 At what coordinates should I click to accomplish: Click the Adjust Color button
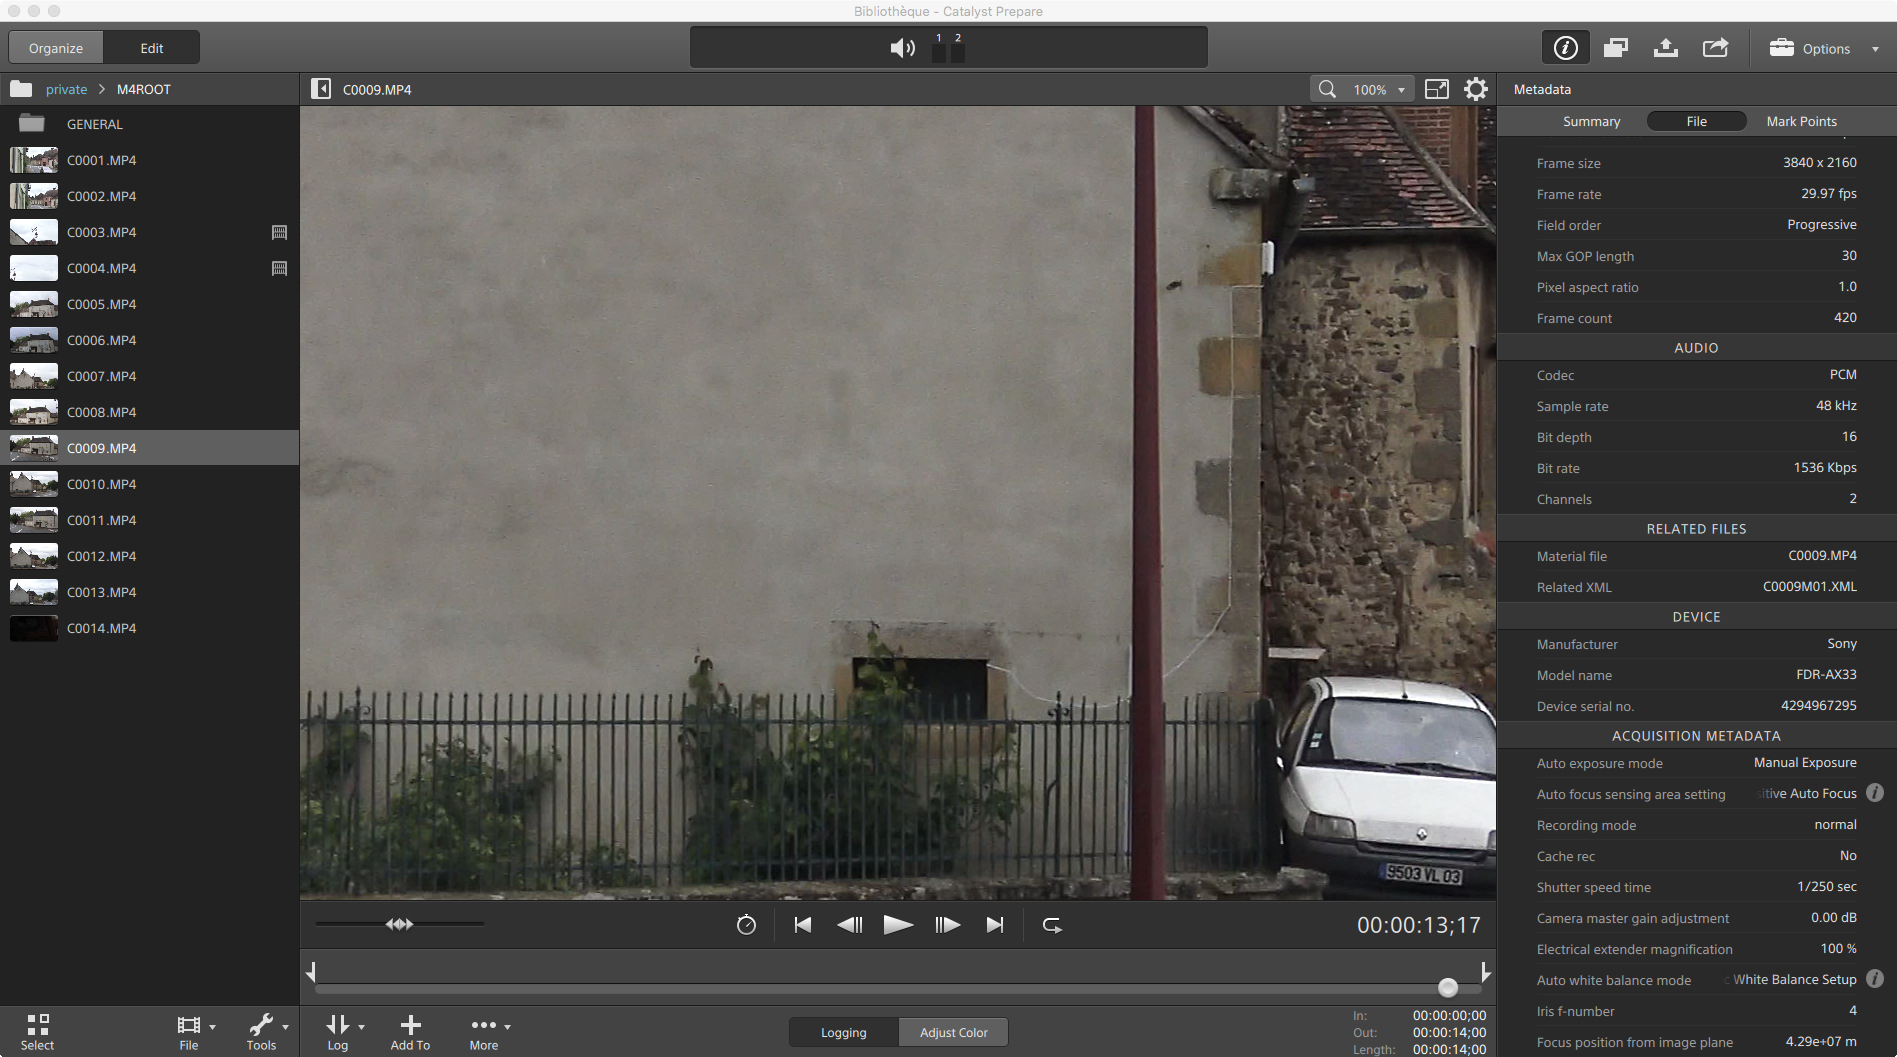[953, 1032]
